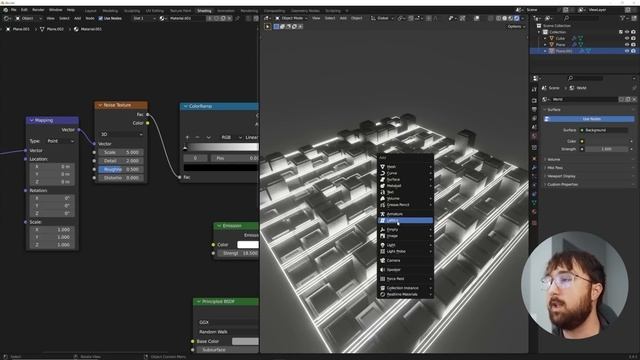
Task: Click the Noise Texture Distortion field
Action: coord(121,178)
